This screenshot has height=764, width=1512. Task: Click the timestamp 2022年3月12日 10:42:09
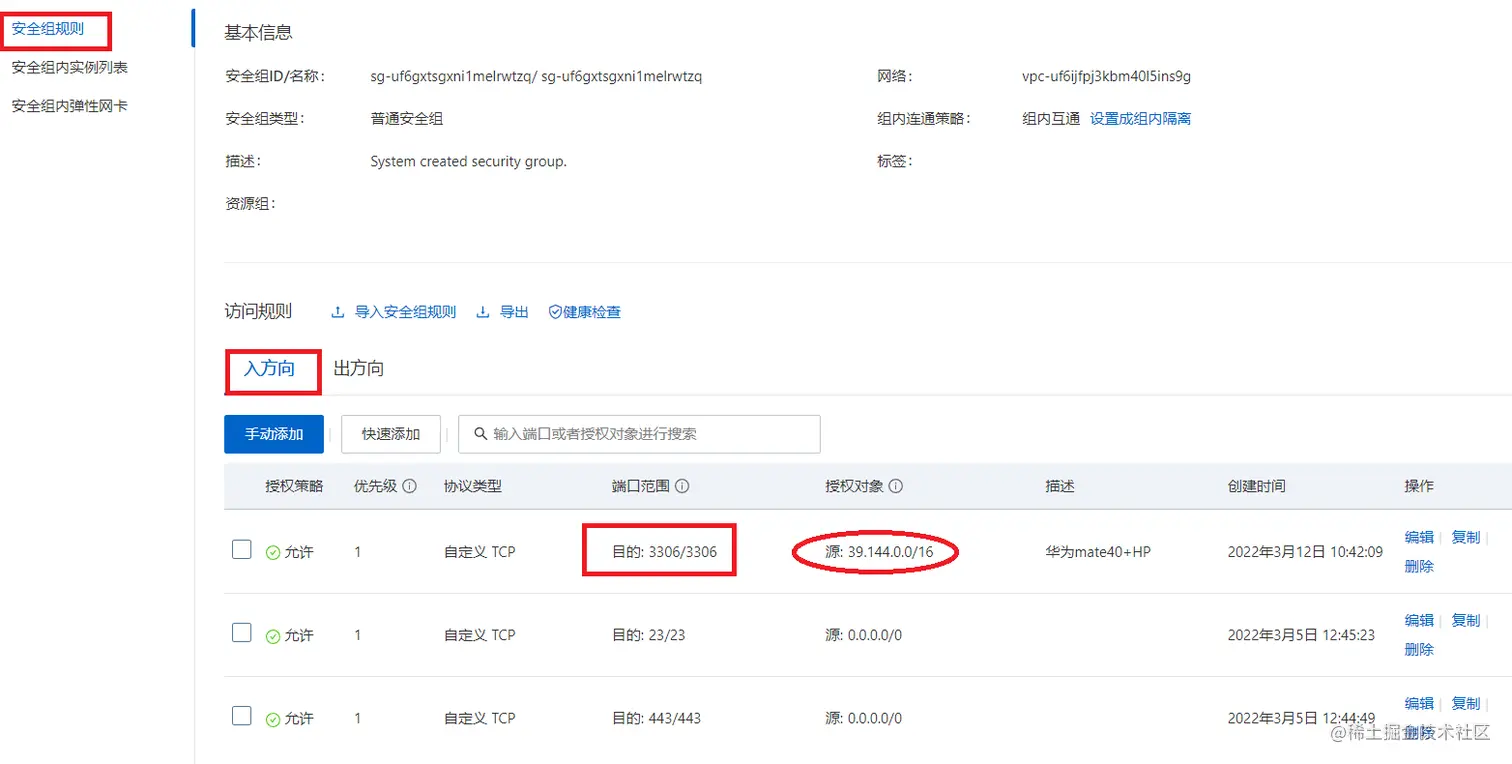1305,551
